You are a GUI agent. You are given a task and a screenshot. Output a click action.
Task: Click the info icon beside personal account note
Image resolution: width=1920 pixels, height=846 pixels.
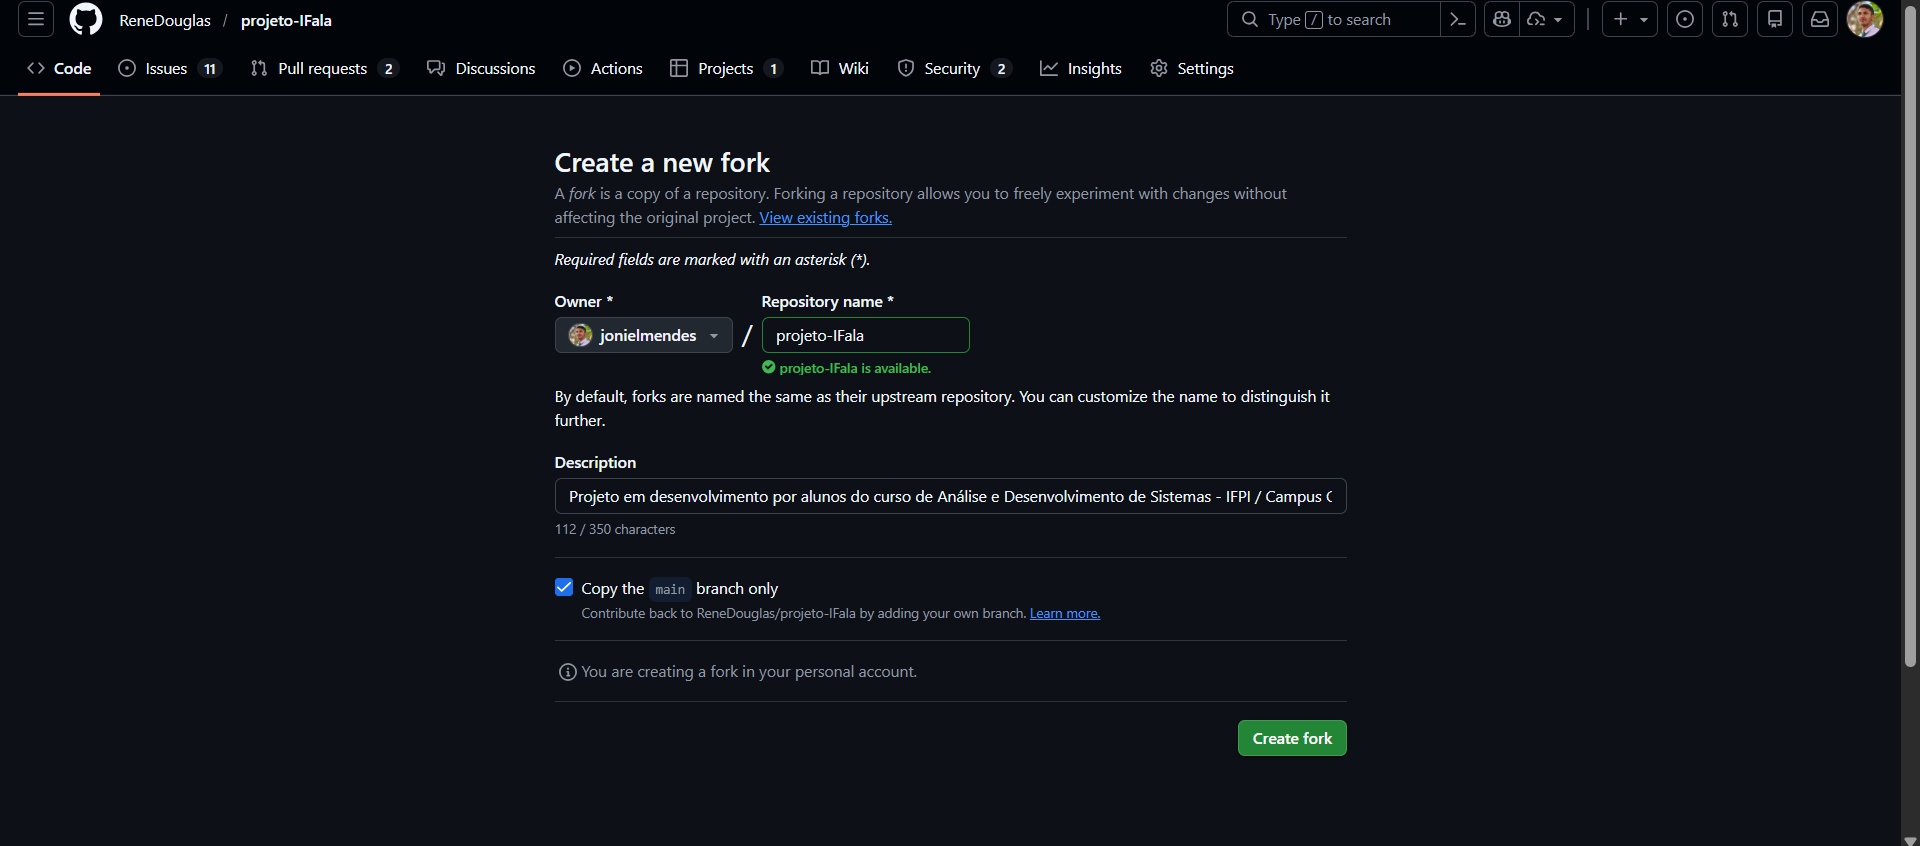[x=567, y=672]
